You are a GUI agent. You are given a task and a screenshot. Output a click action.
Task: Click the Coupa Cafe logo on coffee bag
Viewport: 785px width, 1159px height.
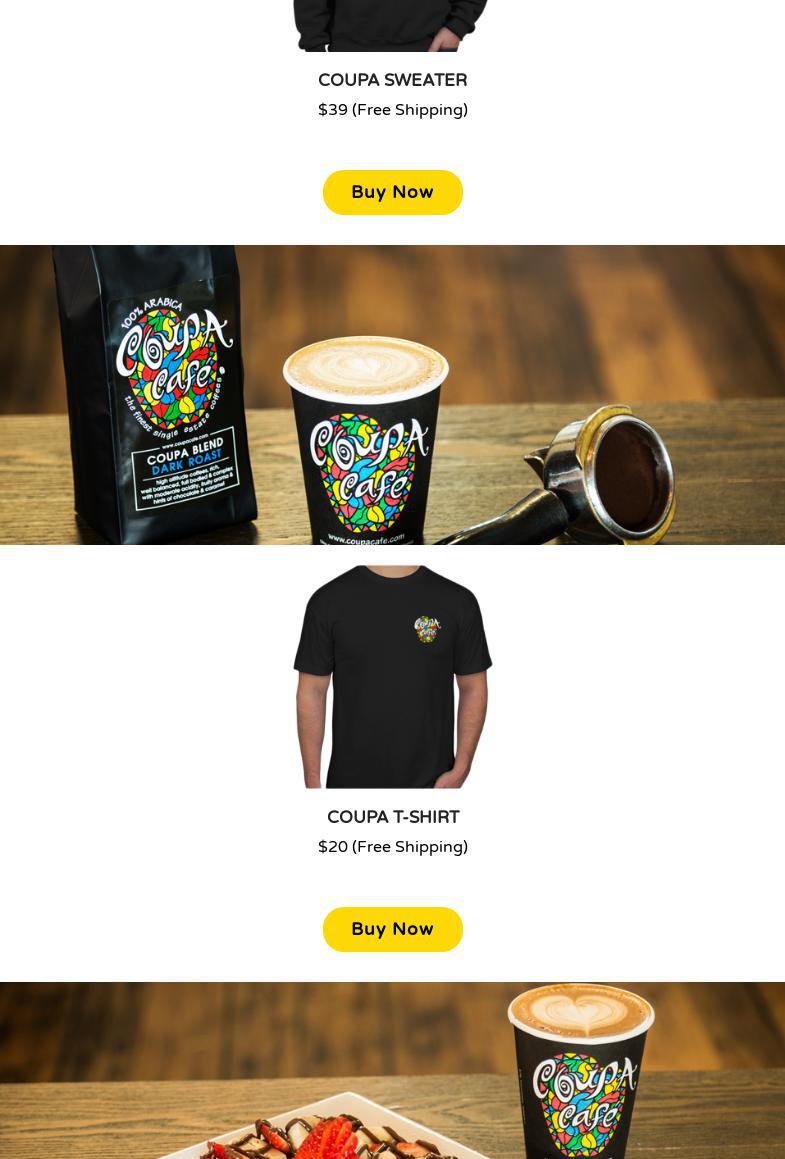174,367
